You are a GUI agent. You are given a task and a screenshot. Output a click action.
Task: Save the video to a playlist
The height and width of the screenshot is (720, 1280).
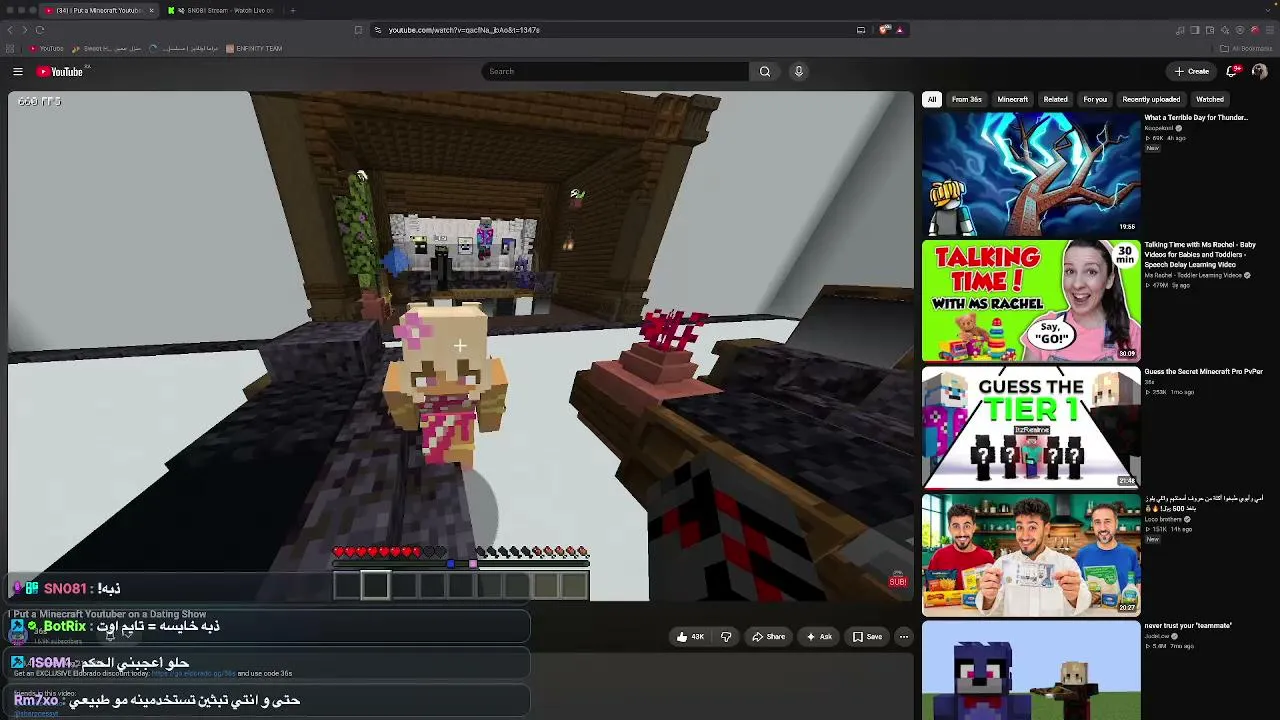pos(867,637)
